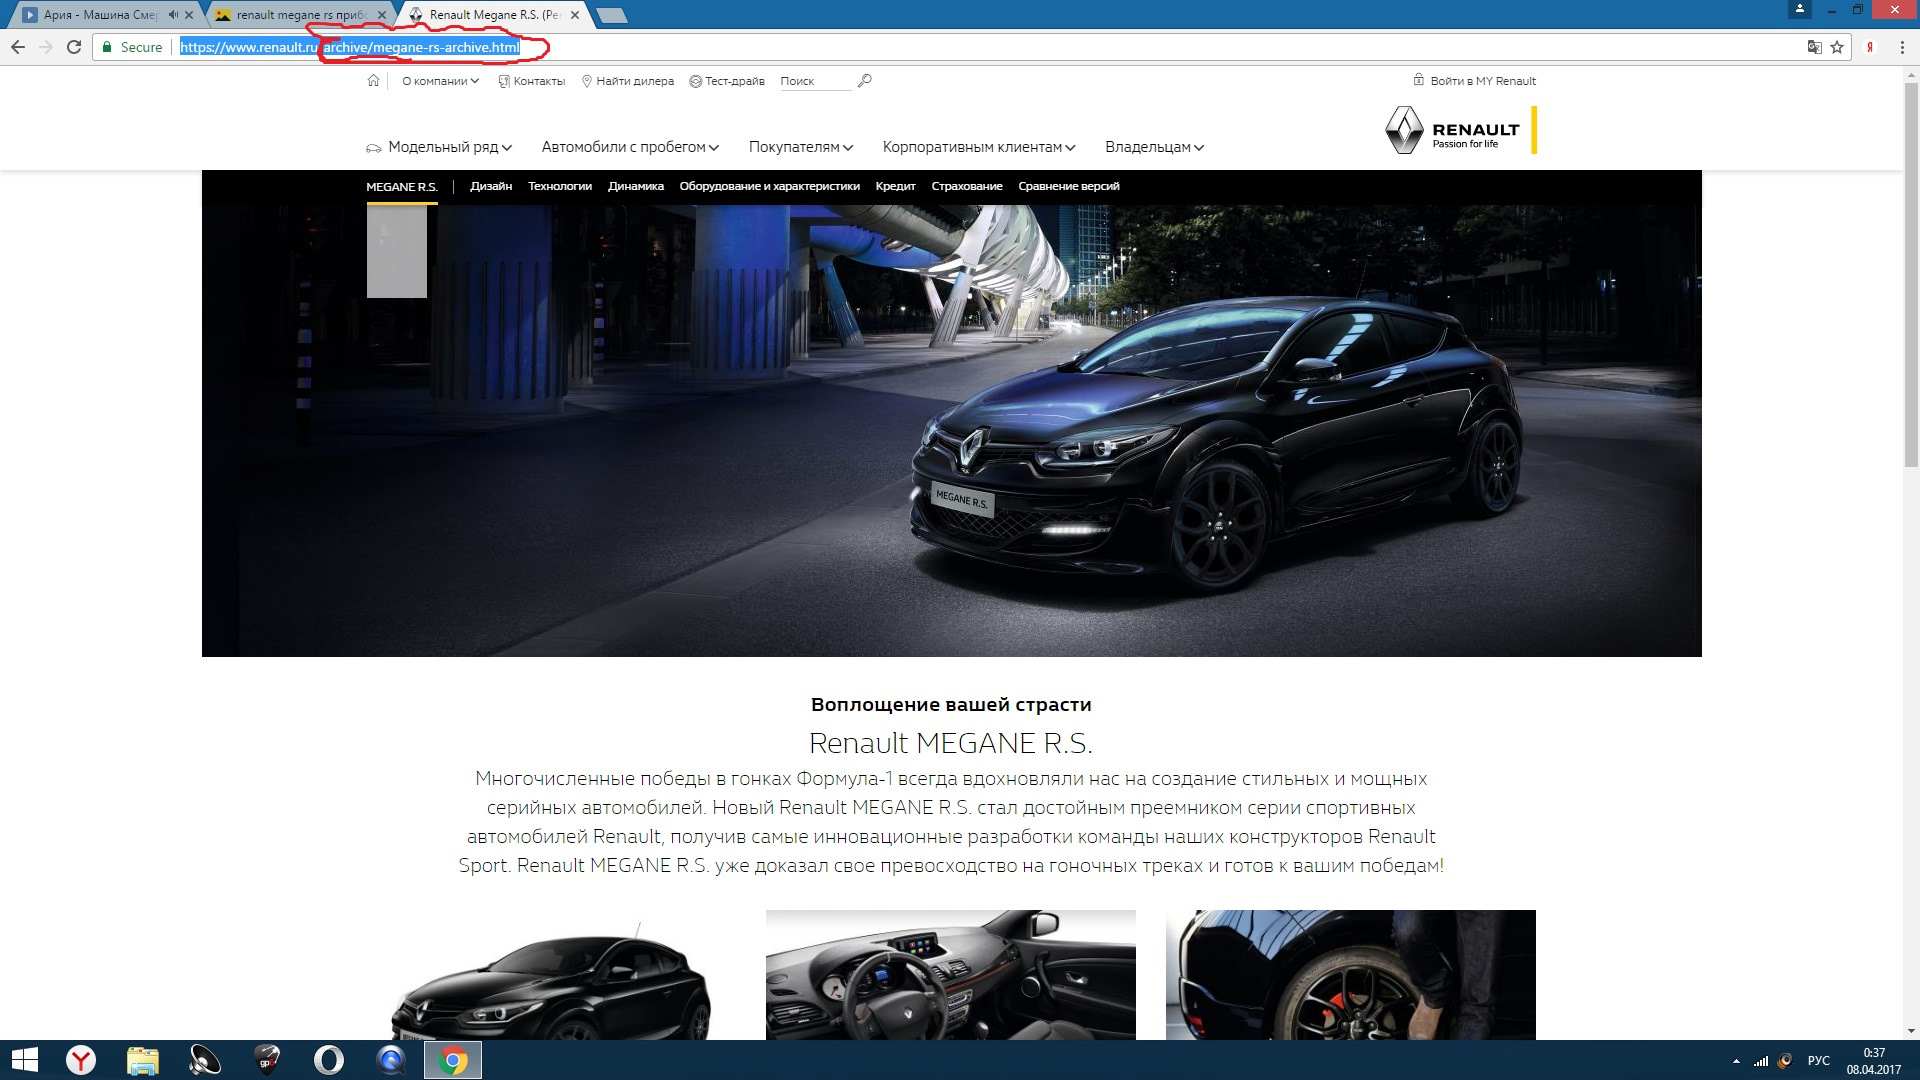Launch Yandex Browser from the taskbar

pyautogui.click(x=81, y=1060)
